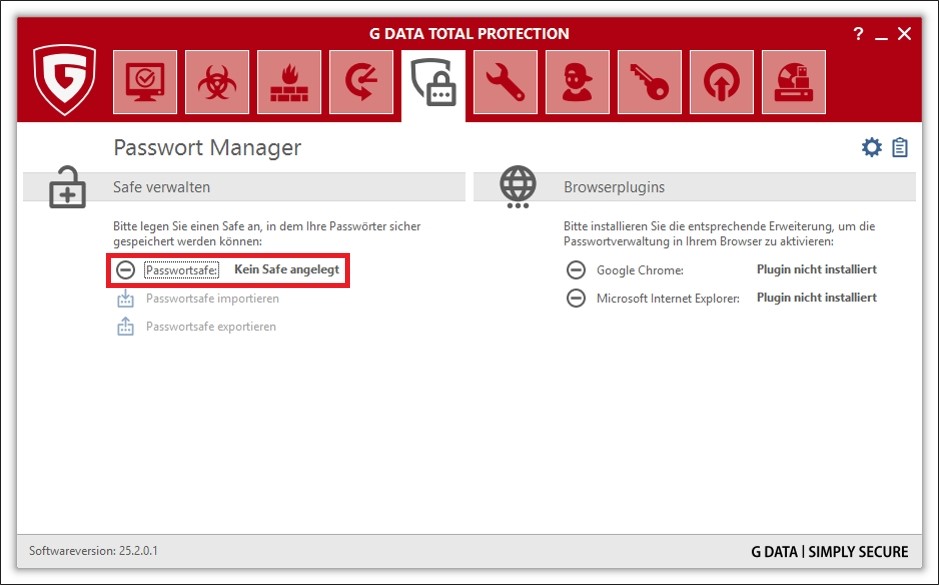Open the Security Center monitor tab

coord(145,82)
